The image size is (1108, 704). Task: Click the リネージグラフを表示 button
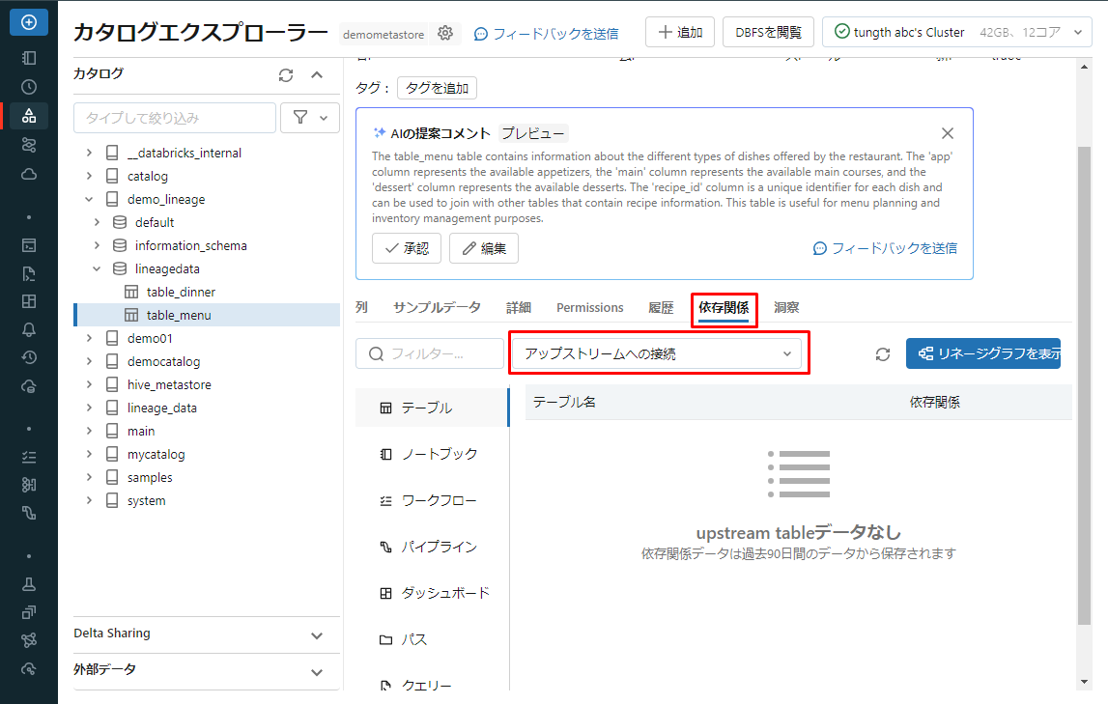pyautogui.click(x=982, y=354)
